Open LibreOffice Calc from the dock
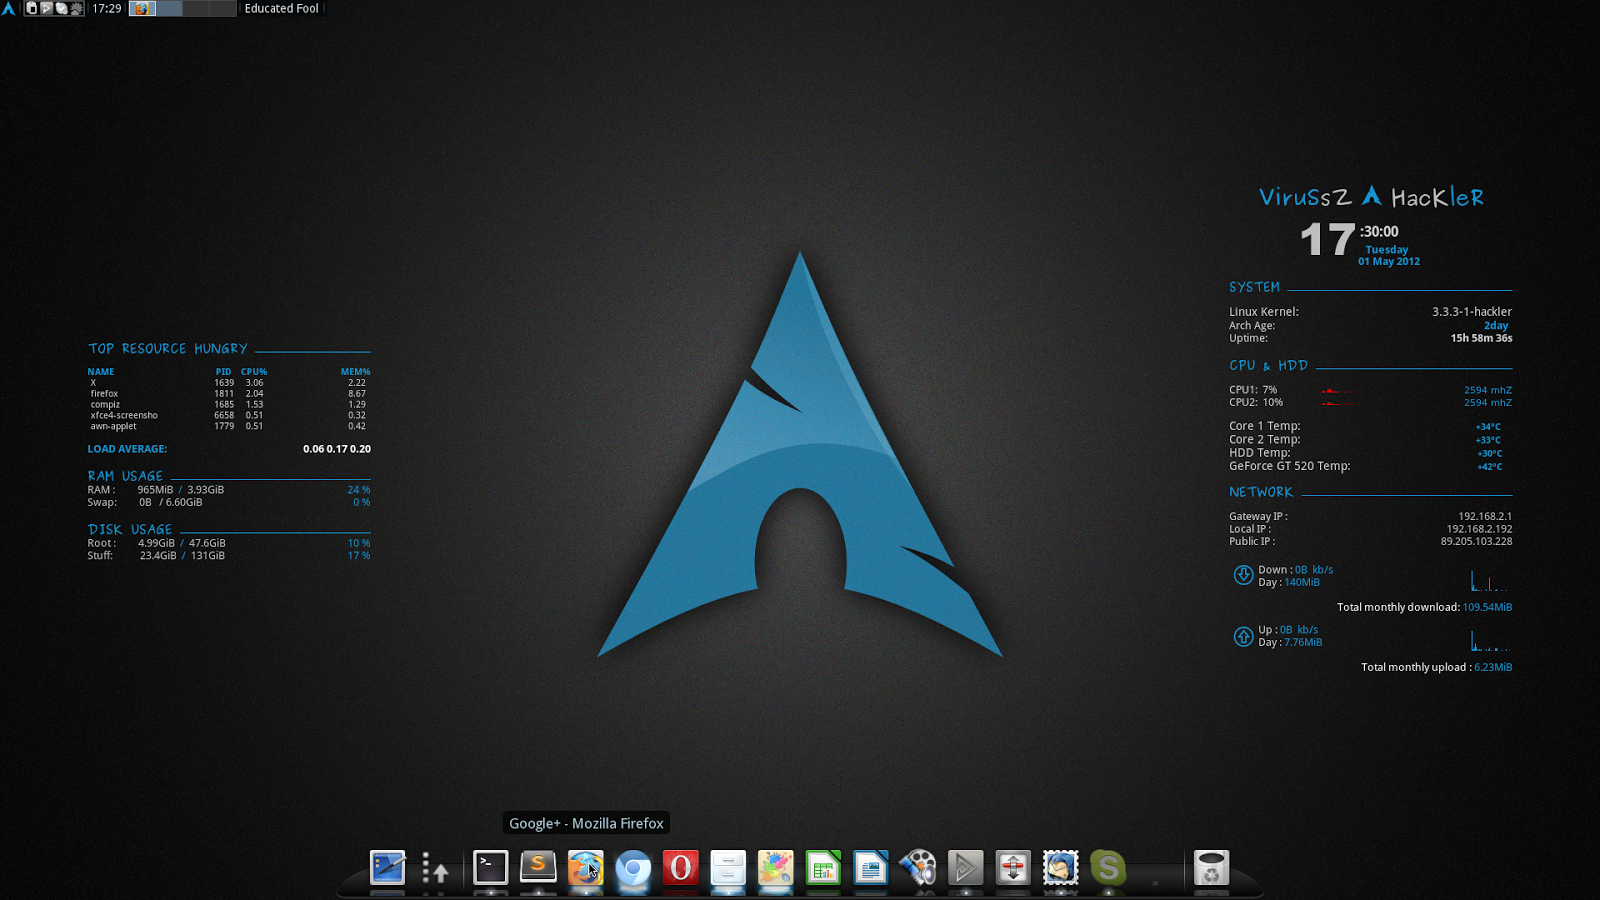The height and width of the screenshot is (900, 1600). coord(823,868)
